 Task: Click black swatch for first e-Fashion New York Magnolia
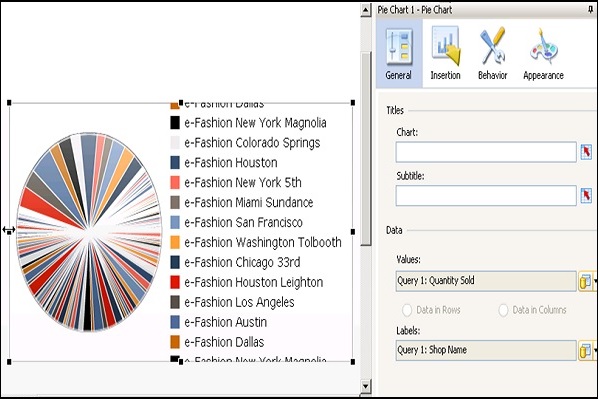(x=175, y=123)
